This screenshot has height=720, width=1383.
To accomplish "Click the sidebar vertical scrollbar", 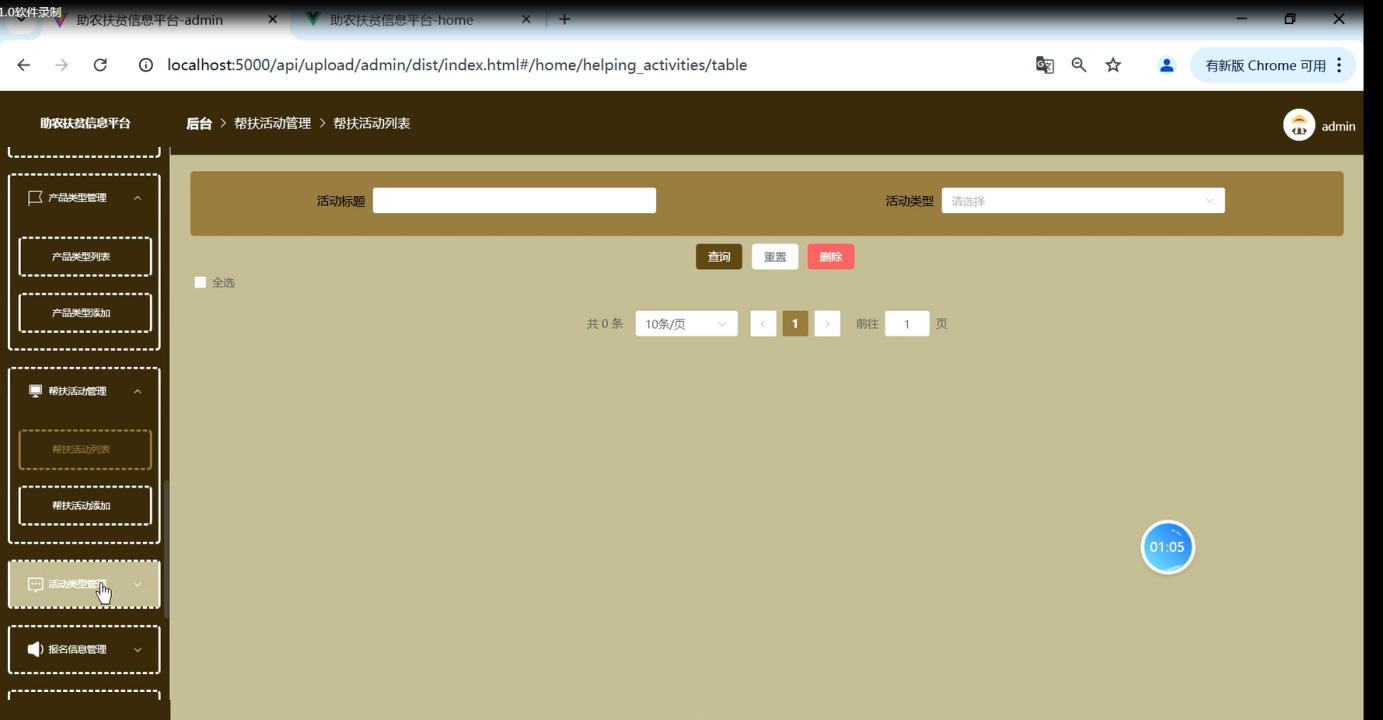I will point(166,550).
